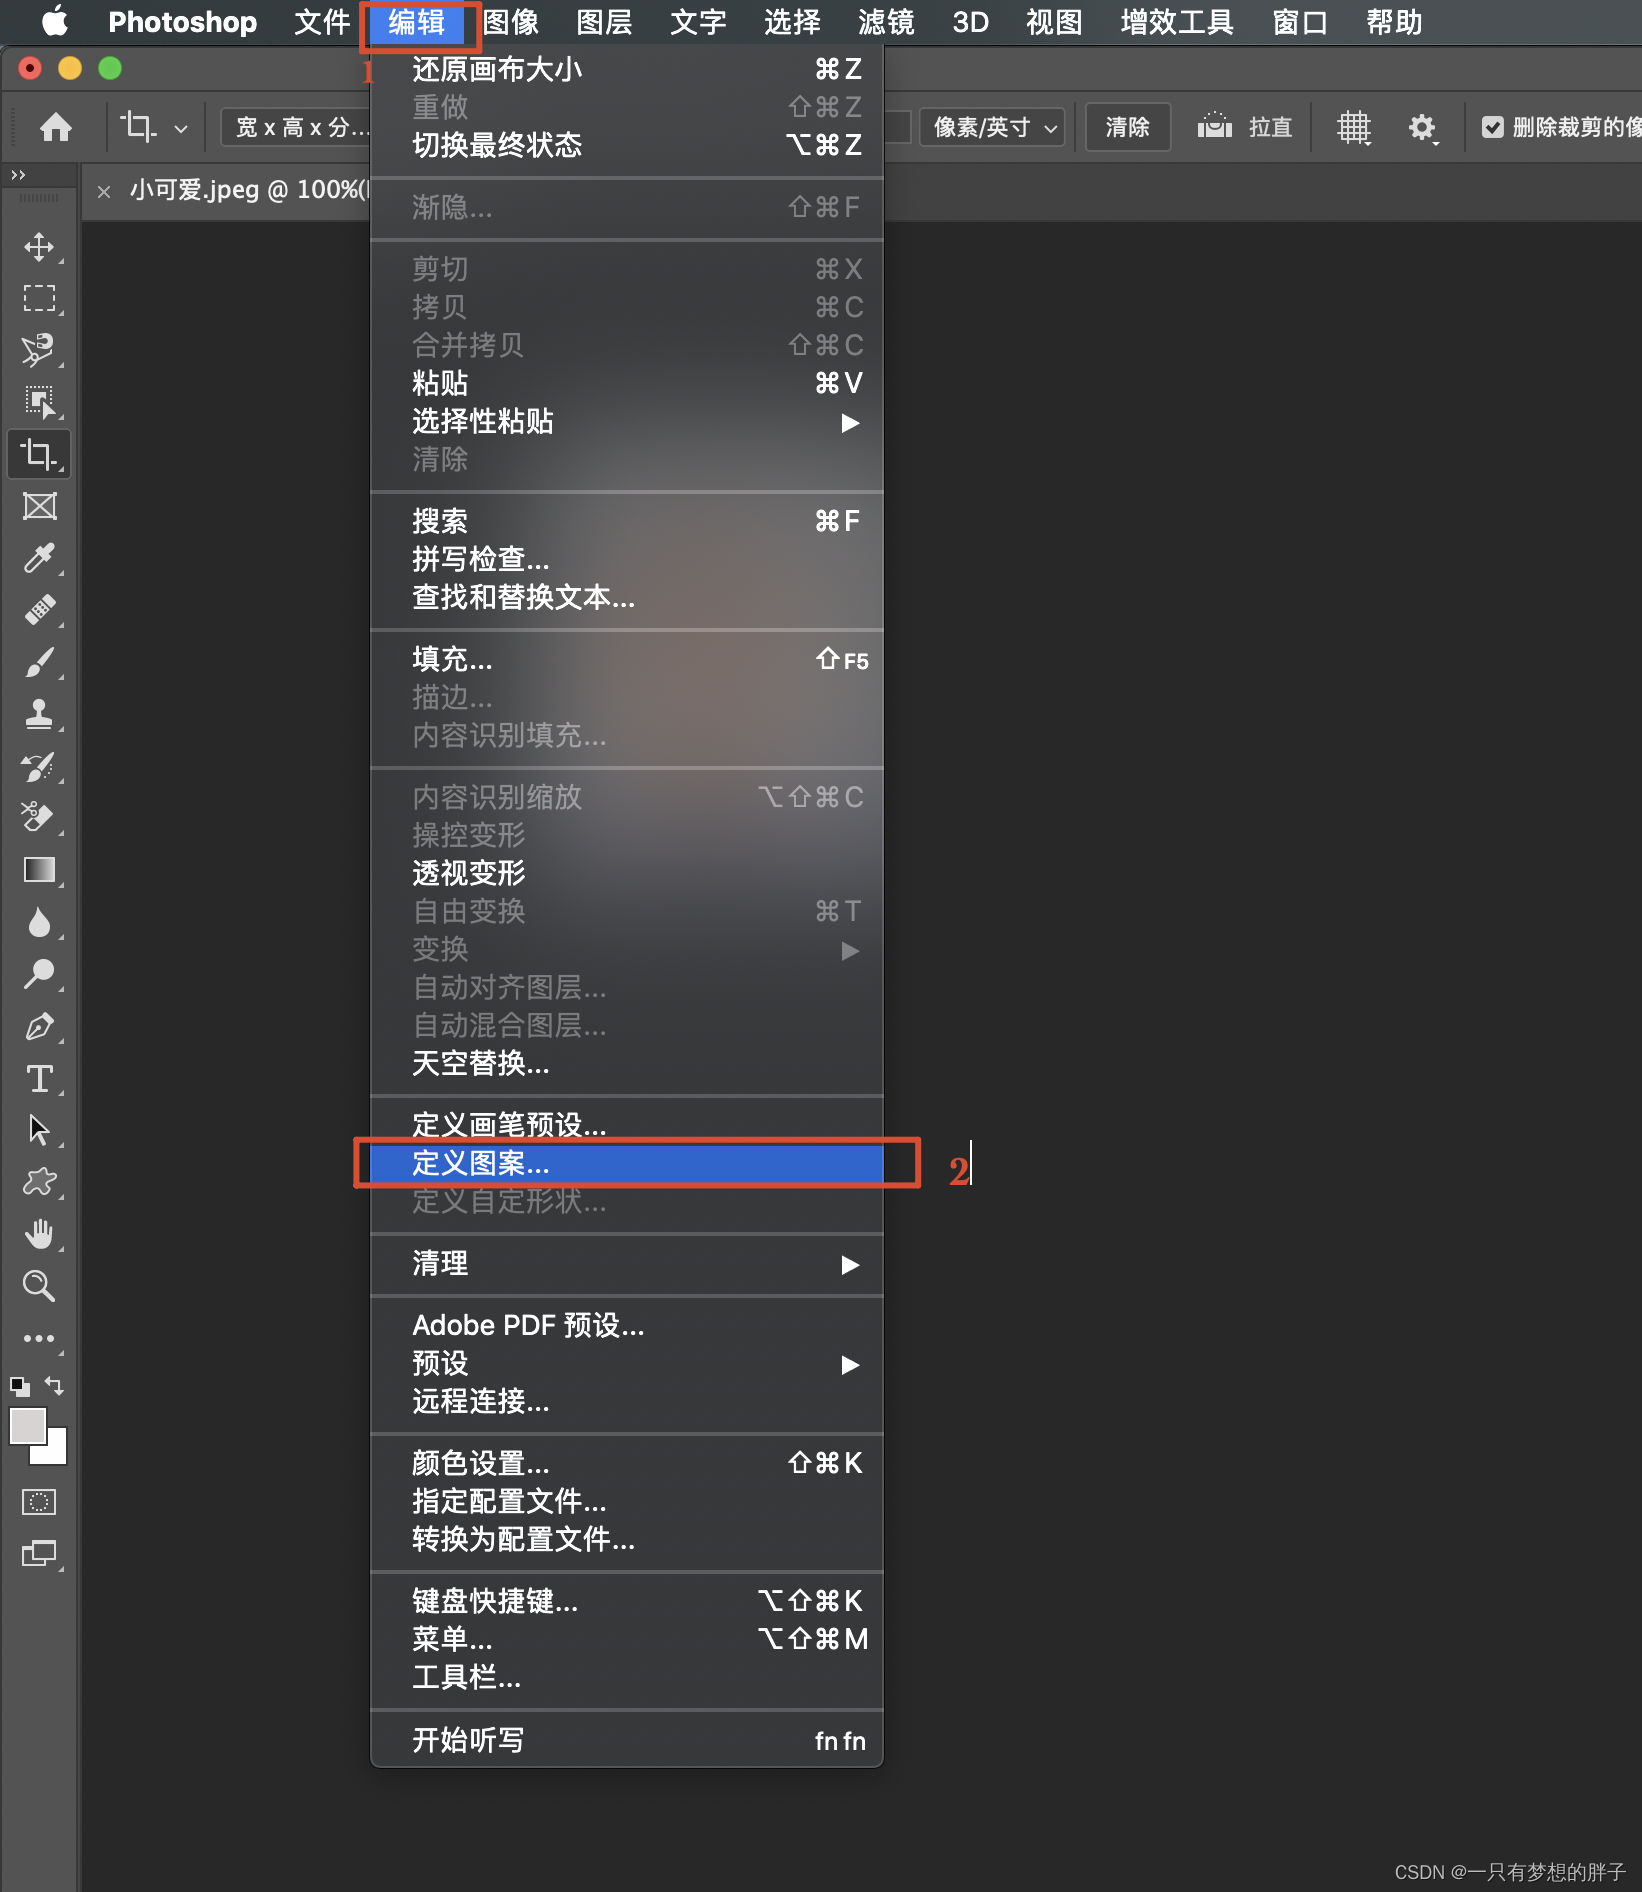Select the Move tool
1642x1892 pixels.
pos(39,247)
